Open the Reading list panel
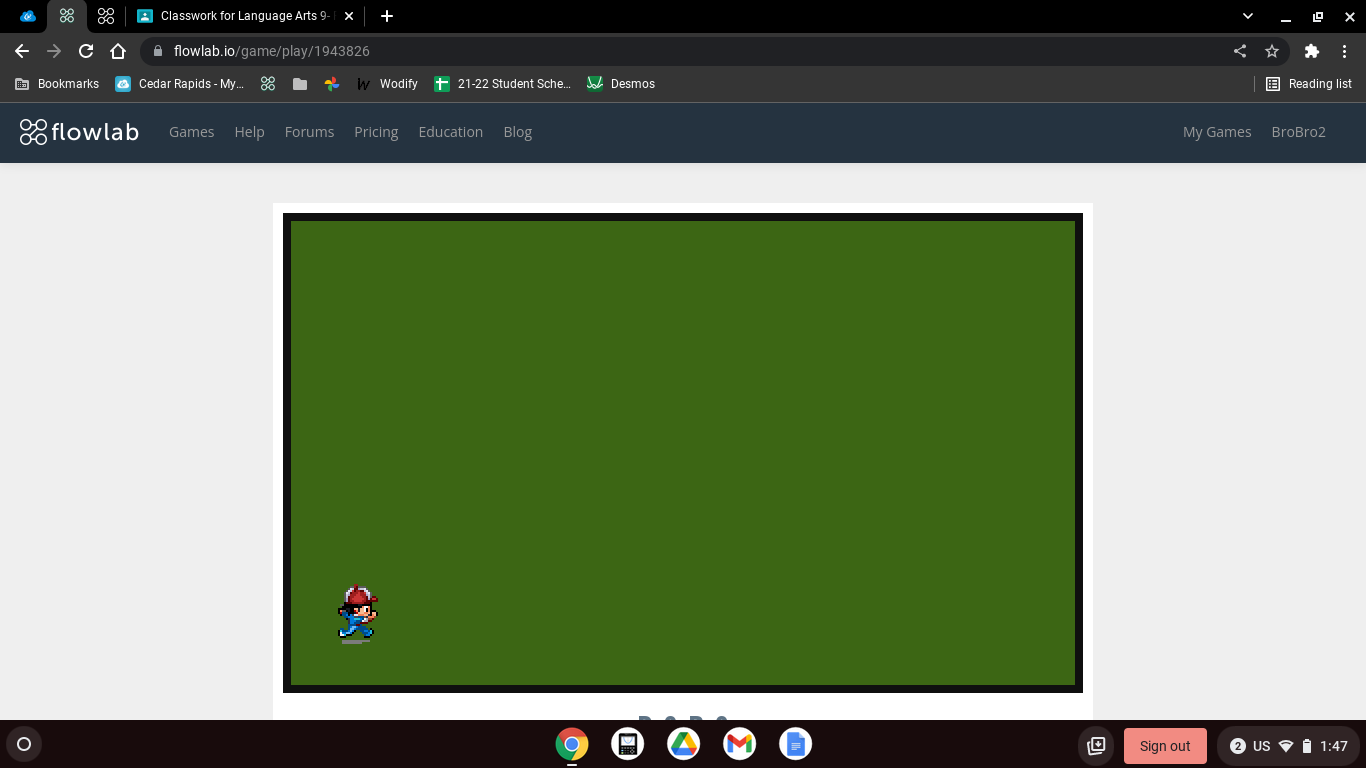The height and width of the screenshot is (768, 1366). tap(1309, 84)
